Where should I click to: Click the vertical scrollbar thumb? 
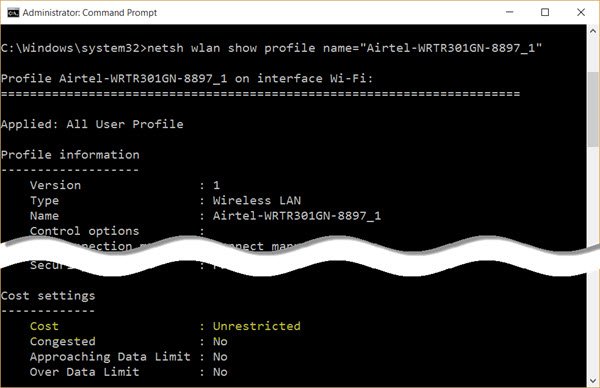point(593,109)
